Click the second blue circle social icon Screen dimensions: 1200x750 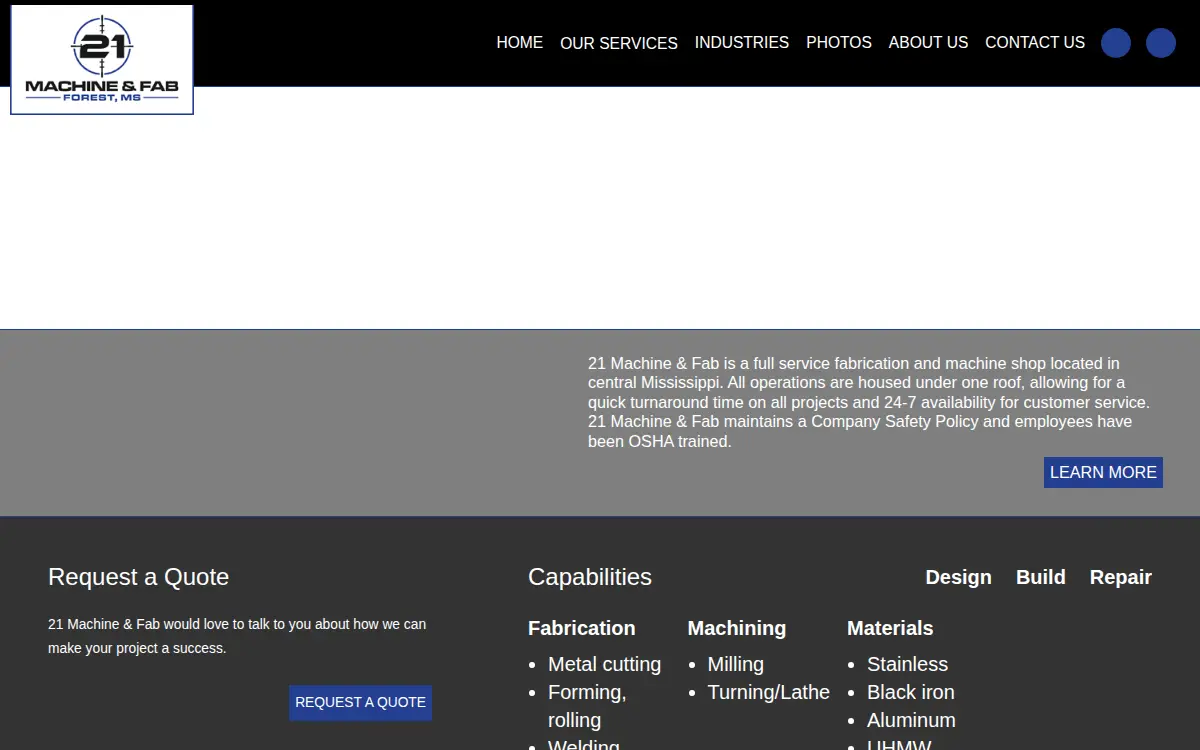pos(1161,43)
